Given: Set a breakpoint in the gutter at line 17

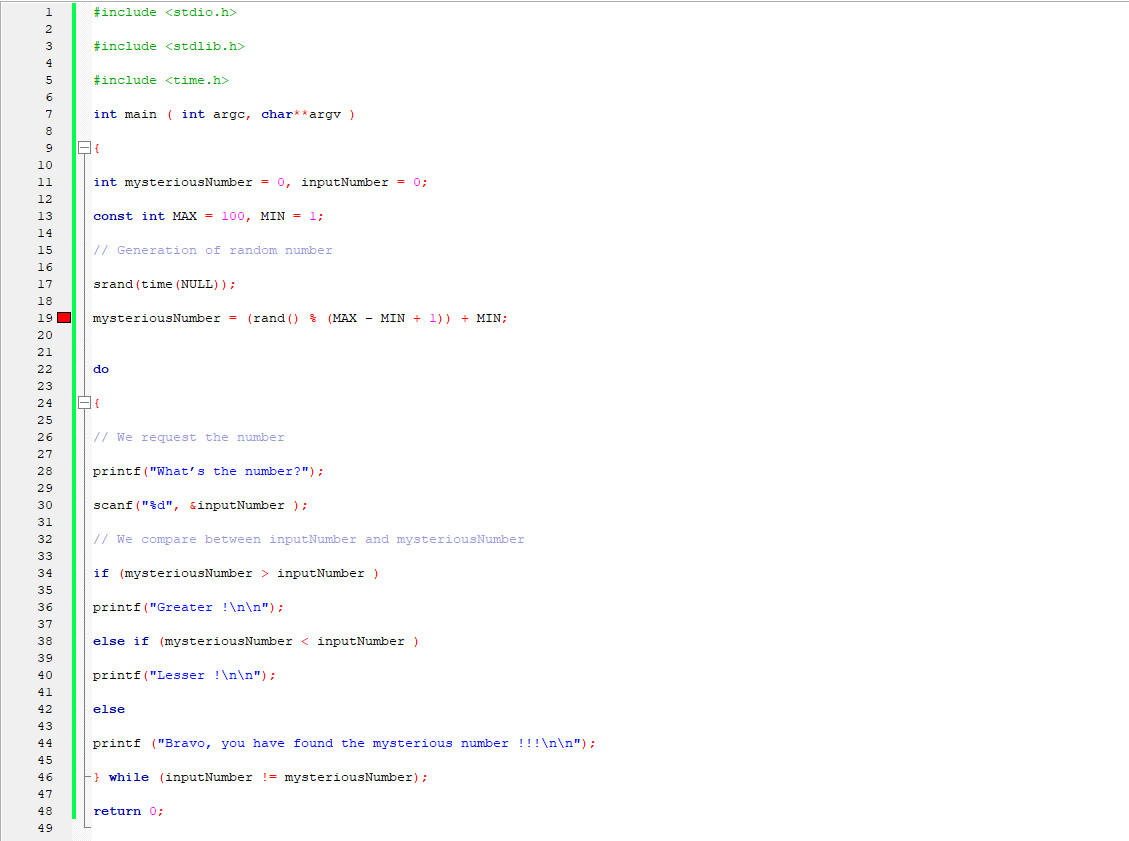Looking at the screenshot, I should (x=63, y=283).
